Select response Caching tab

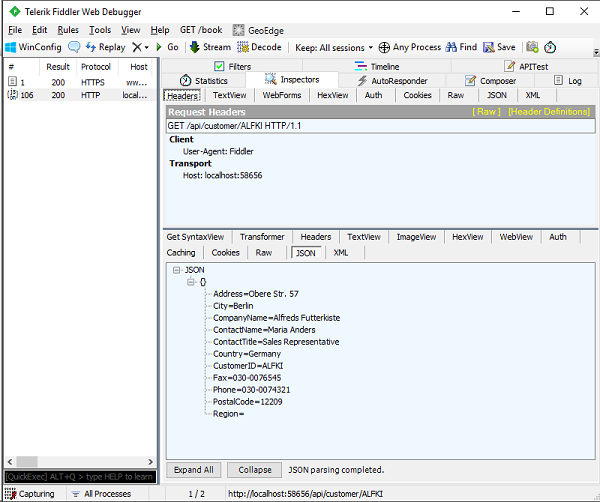[181, 253]
